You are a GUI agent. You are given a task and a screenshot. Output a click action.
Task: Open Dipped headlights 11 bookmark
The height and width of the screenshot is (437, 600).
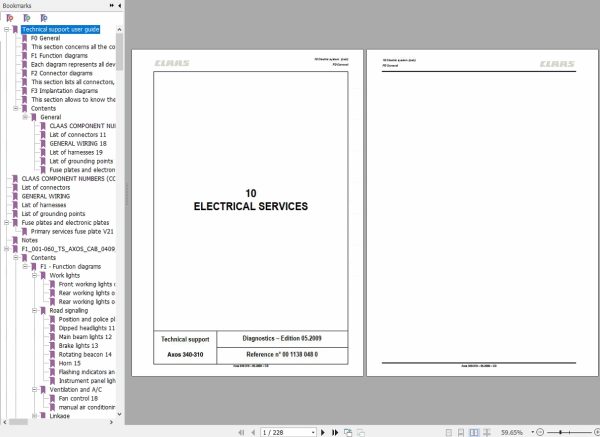tap(86, 328)
